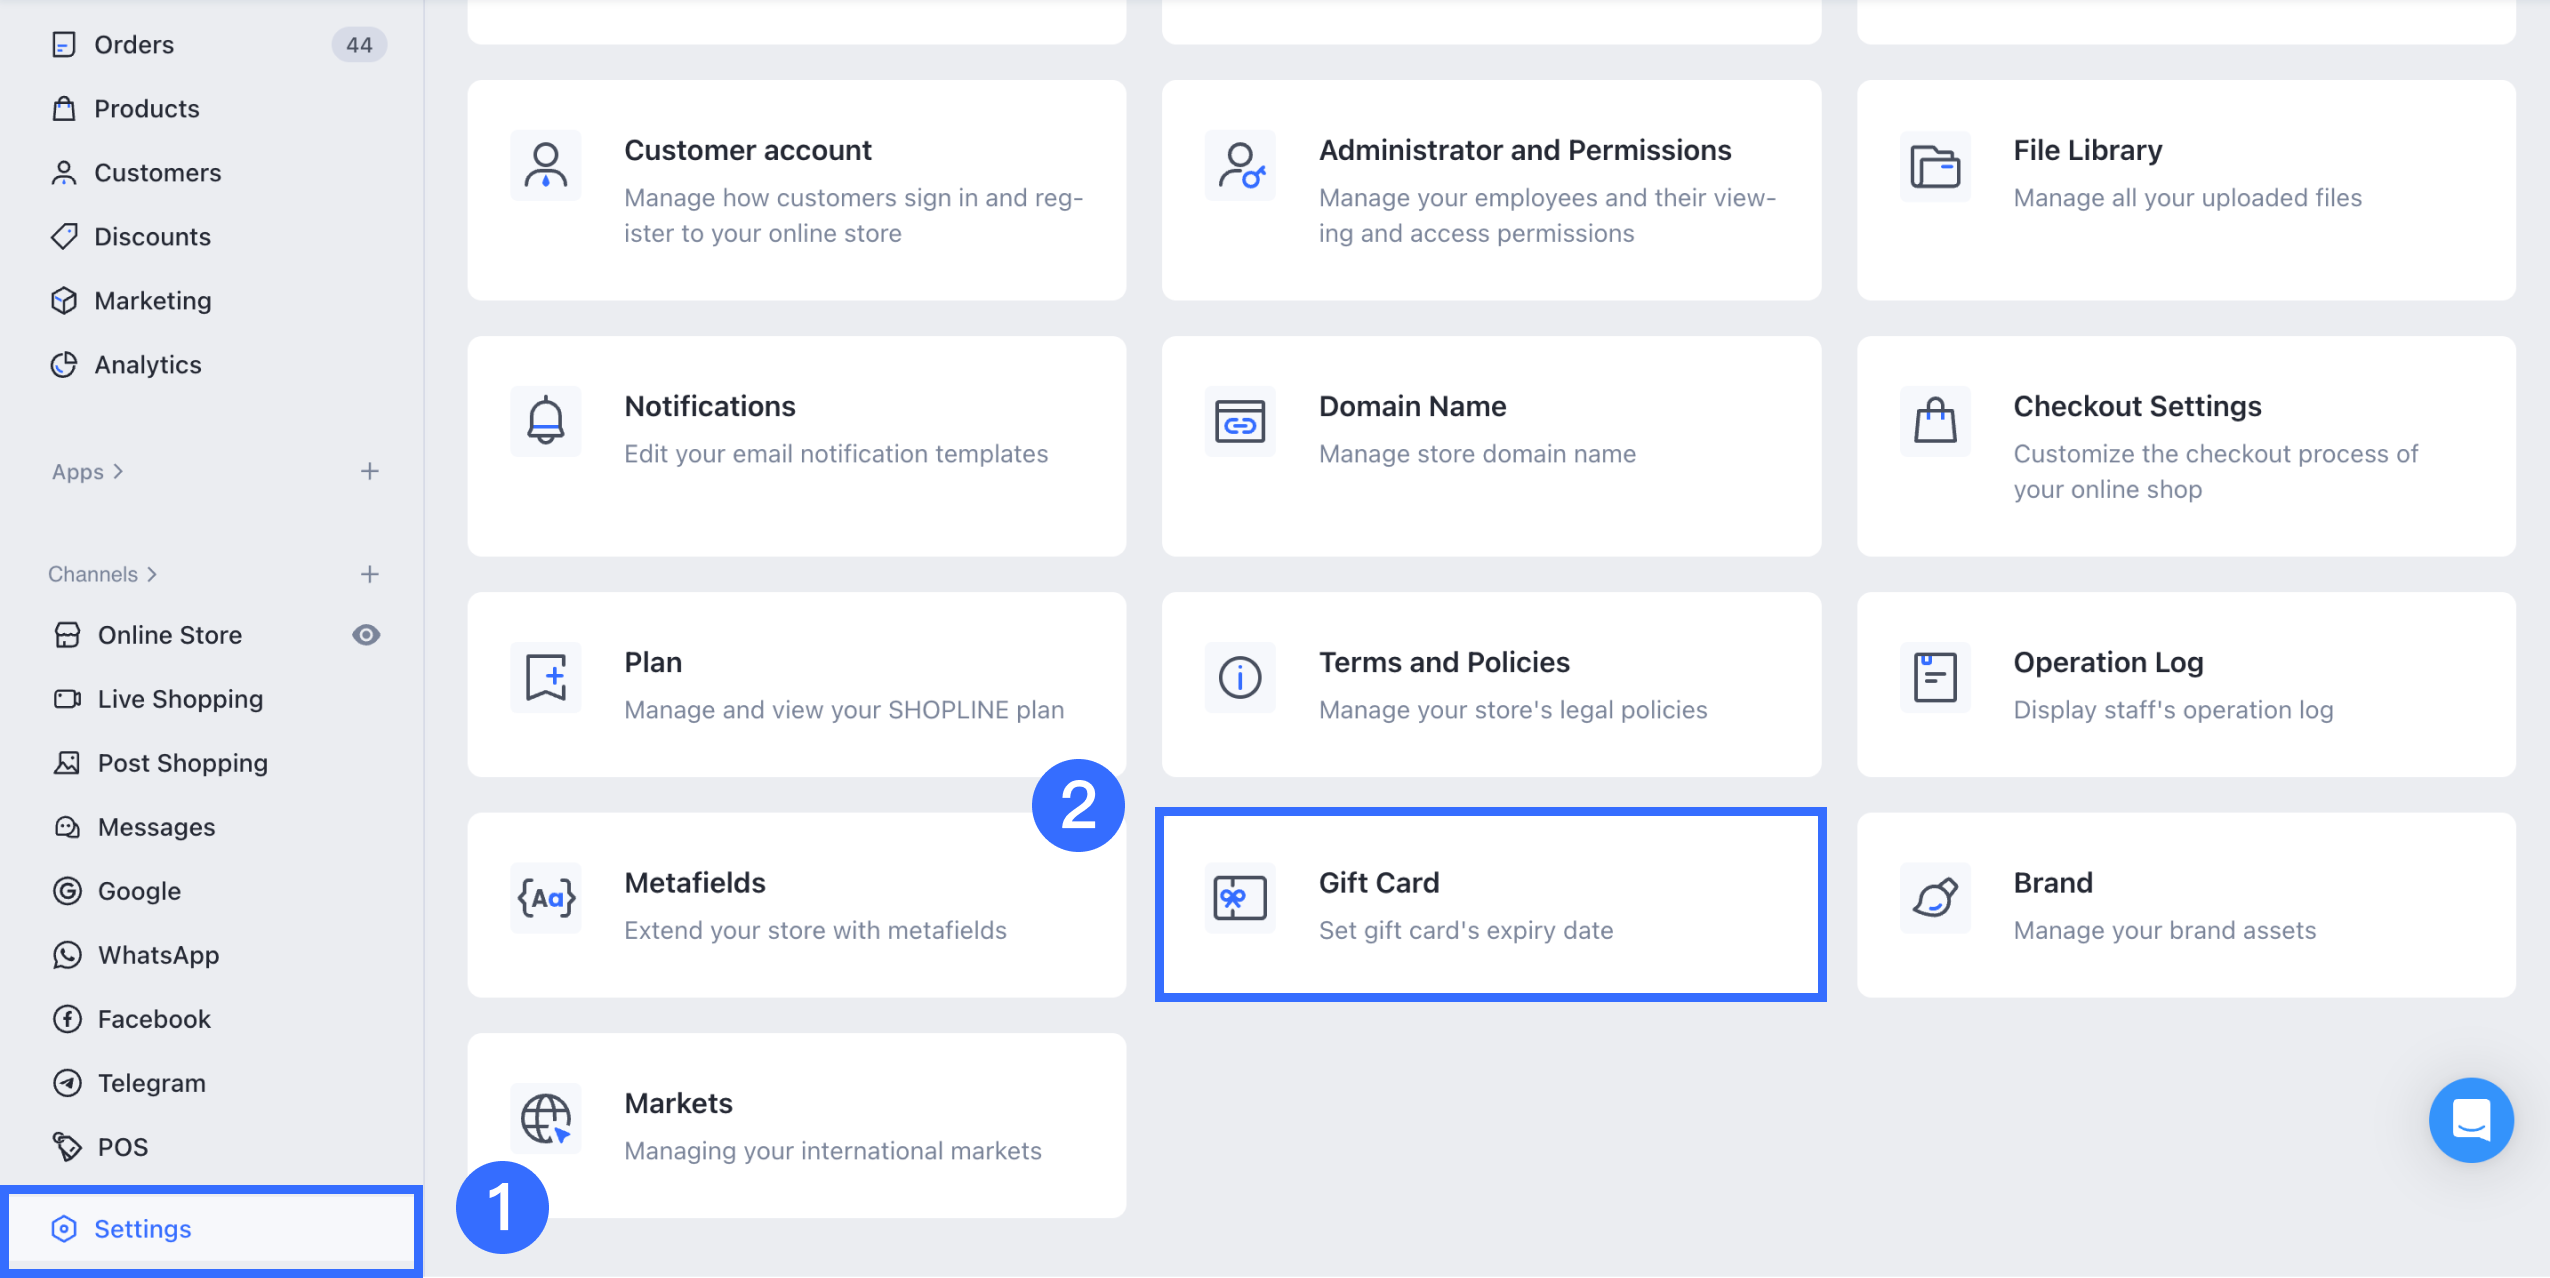
Task: Go to Settings in the sidebar
Action: (x=142, y=1229)
